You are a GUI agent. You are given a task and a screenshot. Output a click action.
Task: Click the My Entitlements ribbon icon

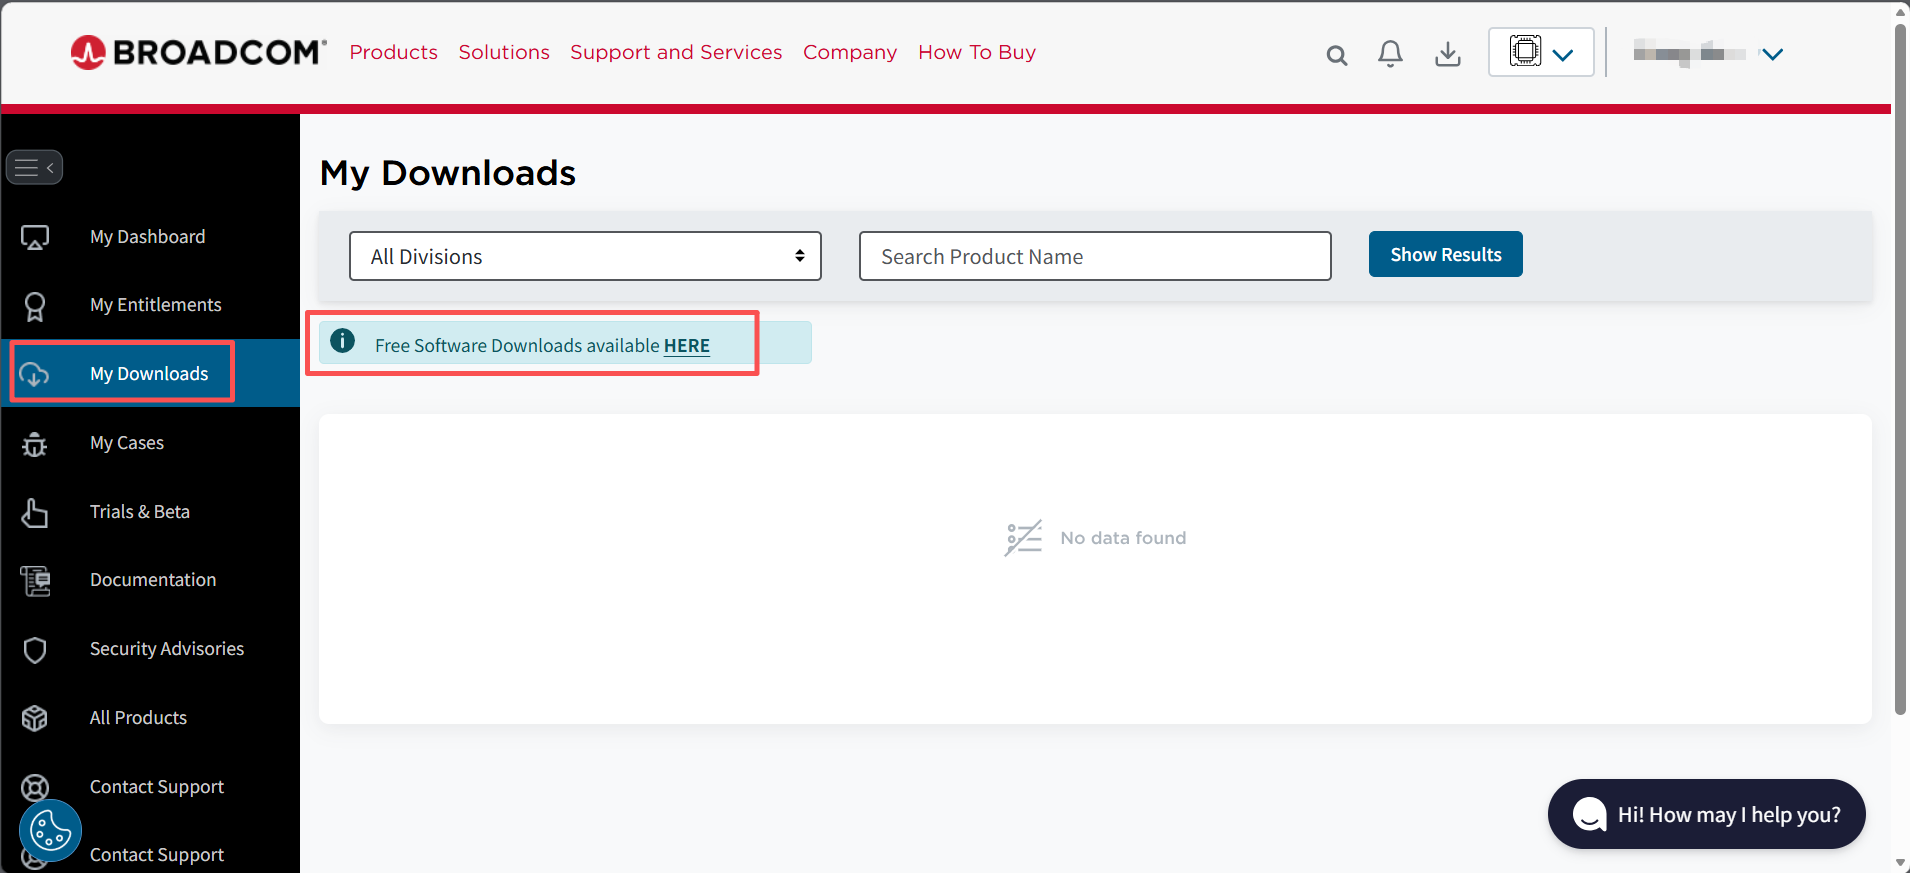(x=35, y=306)
